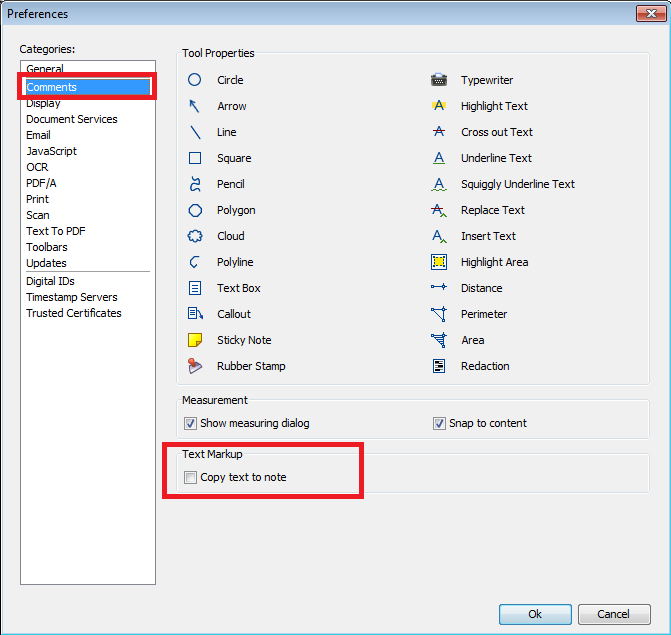Open the Pencil tool icon
The height and width of the screenshot is (635, 671).
(x=195, y=184)
